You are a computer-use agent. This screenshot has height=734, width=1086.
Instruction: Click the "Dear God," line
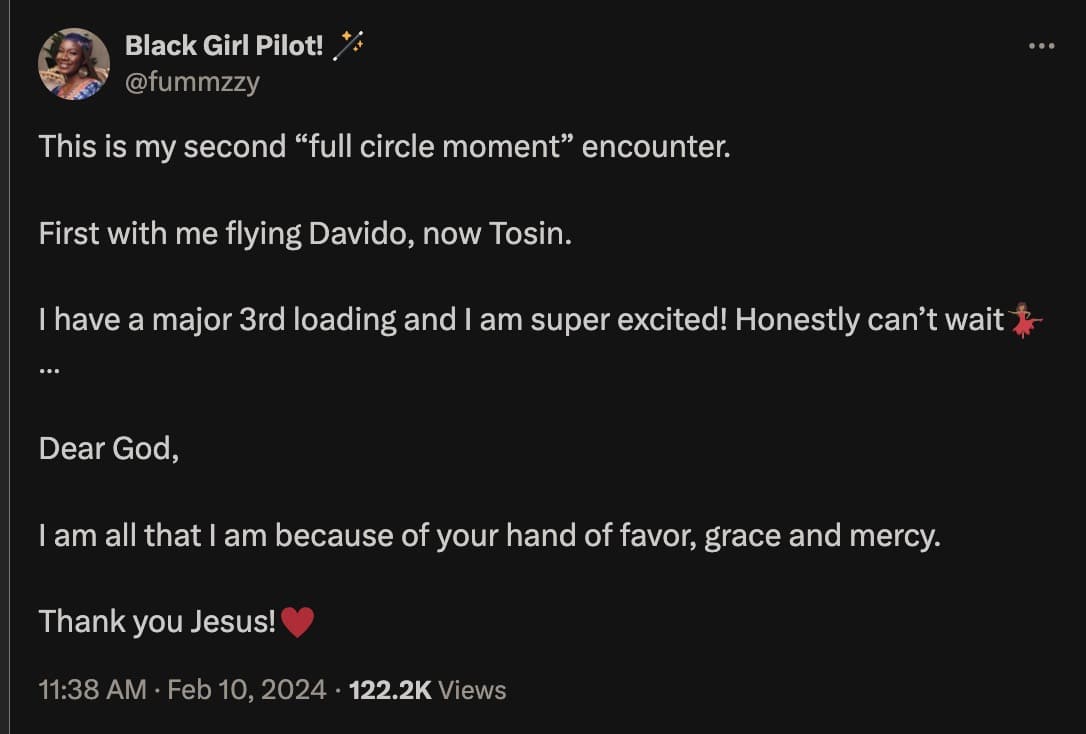tap(109, 449)
